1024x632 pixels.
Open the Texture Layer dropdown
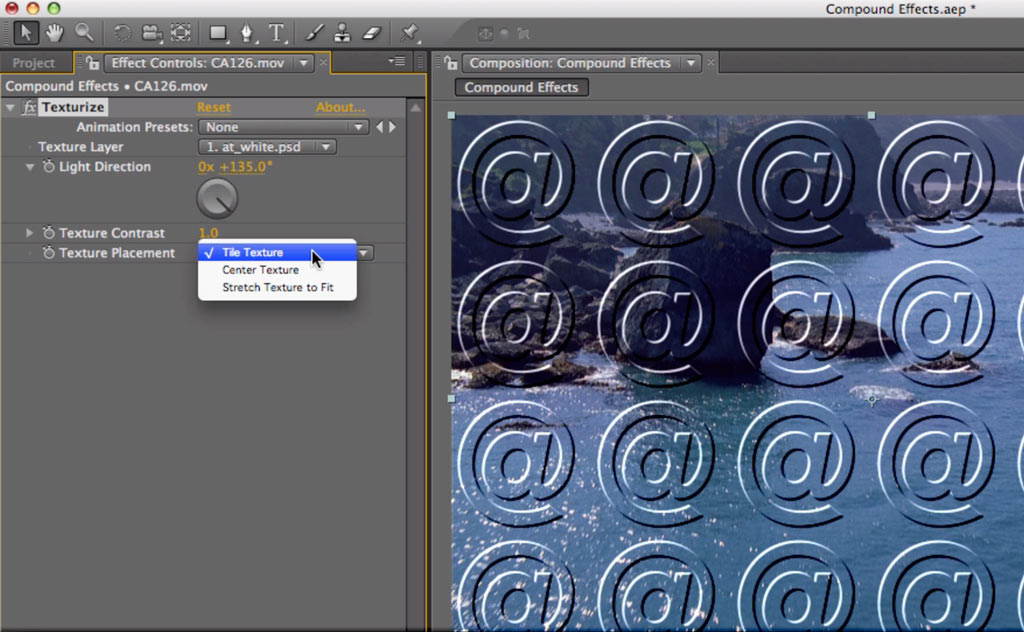pos(267,147)
